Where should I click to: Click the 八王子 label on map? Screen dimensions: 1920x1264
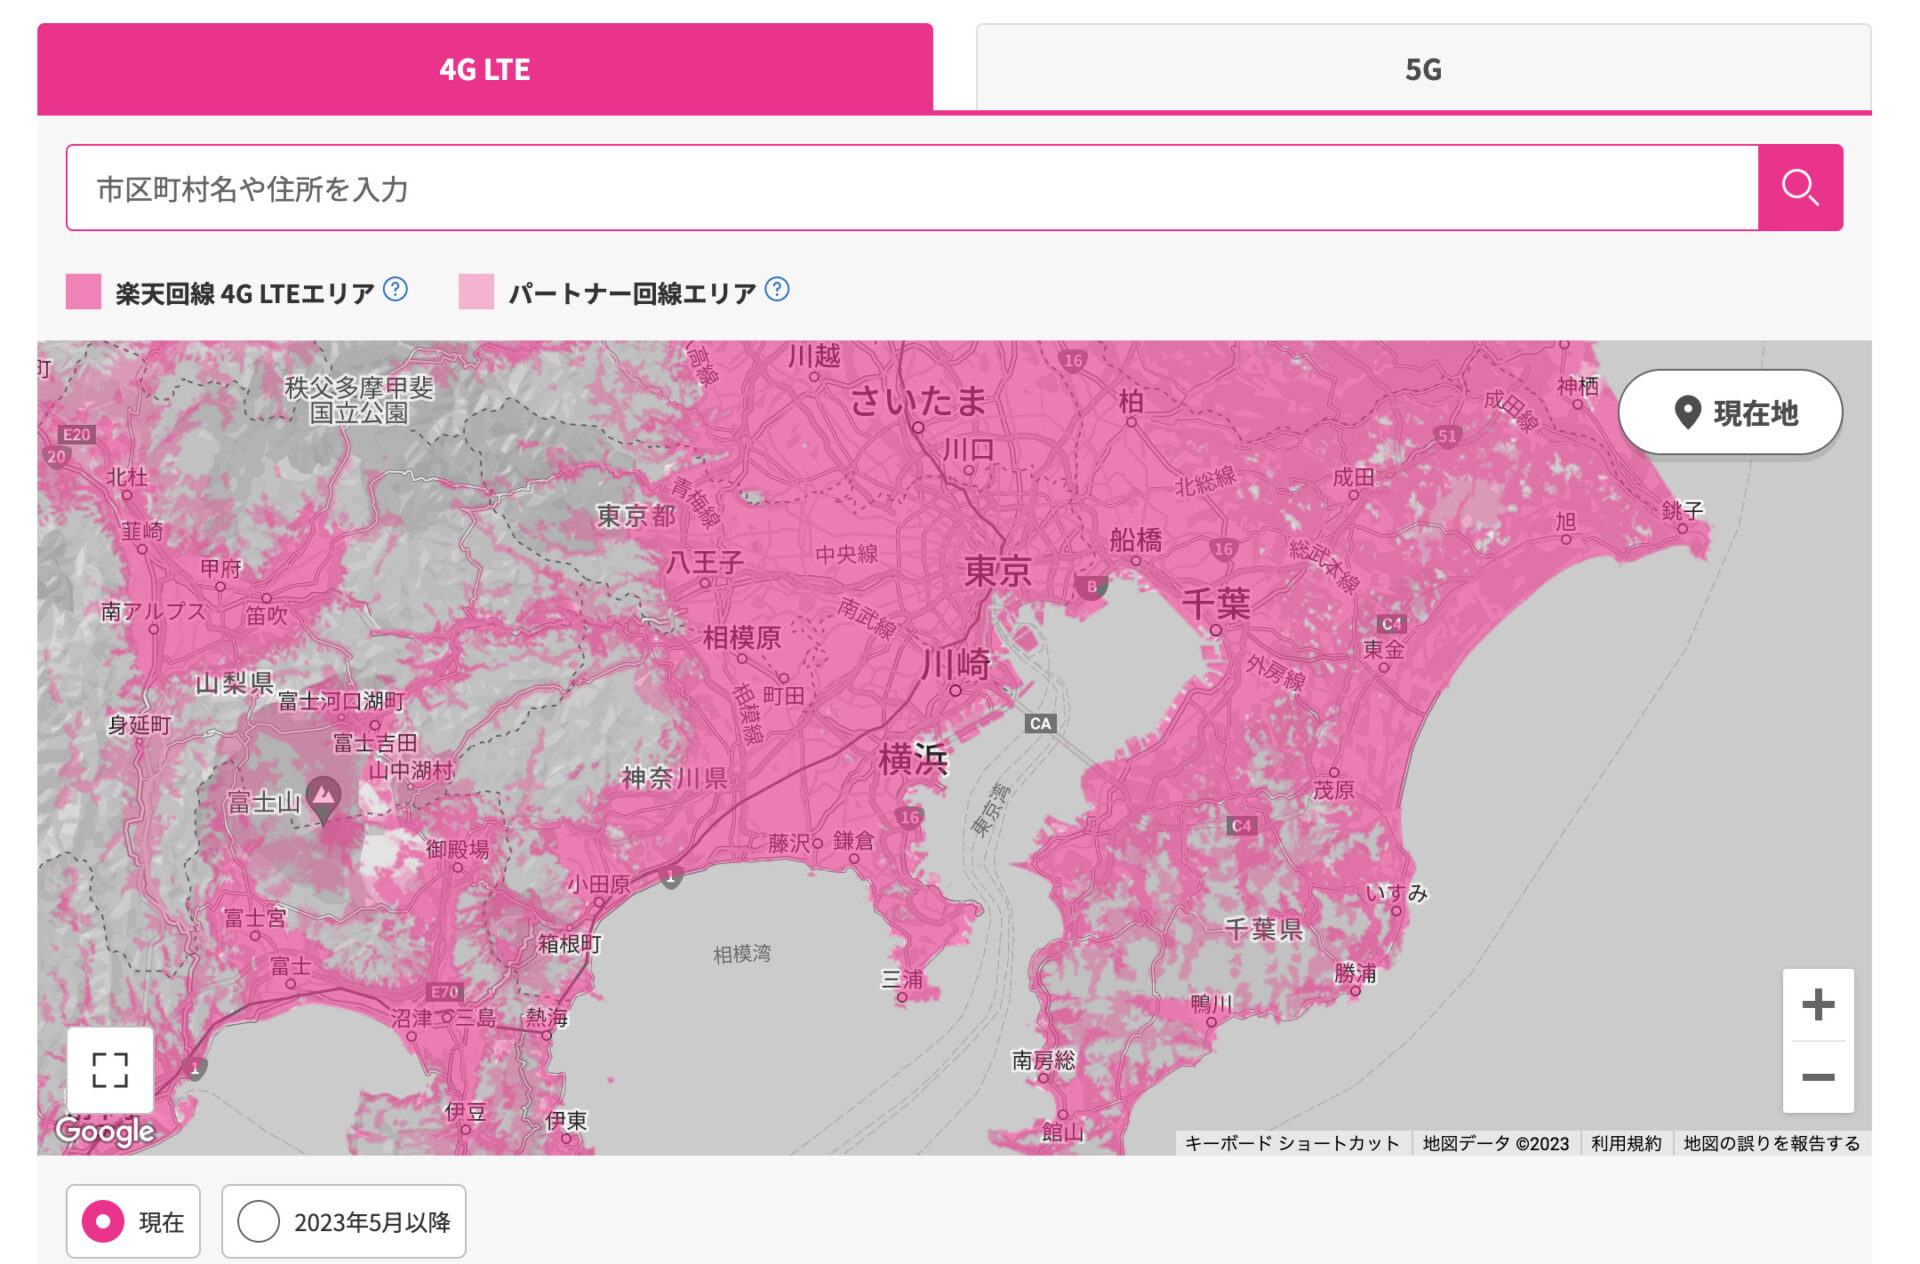click(705, 561)
